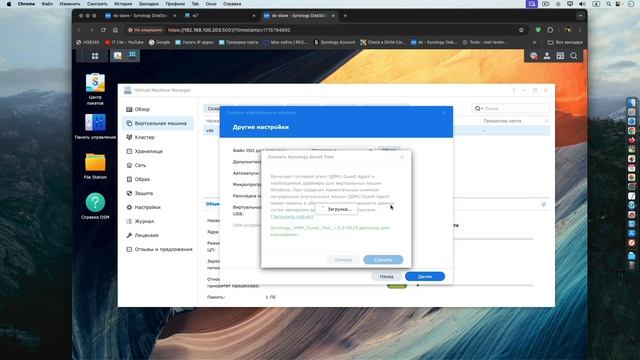Viewport: 640px width, 360px height.
Task: Open the All Bookmarks folder
Action: click(x=565, y=42)
